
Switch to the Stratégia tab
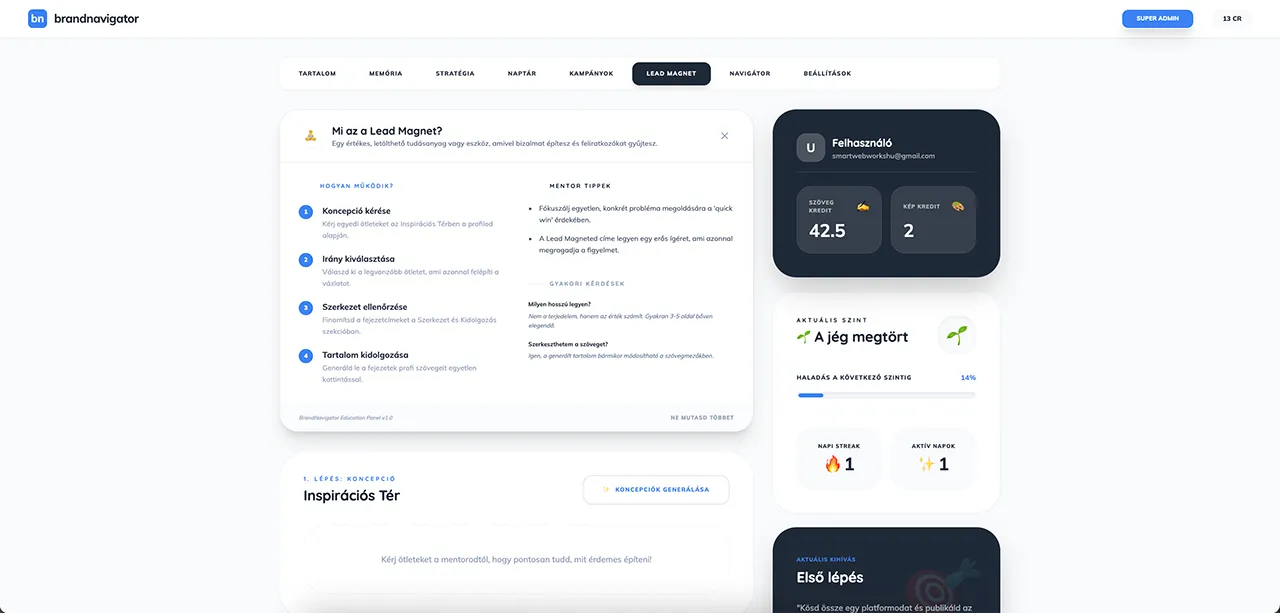point(455,73)
